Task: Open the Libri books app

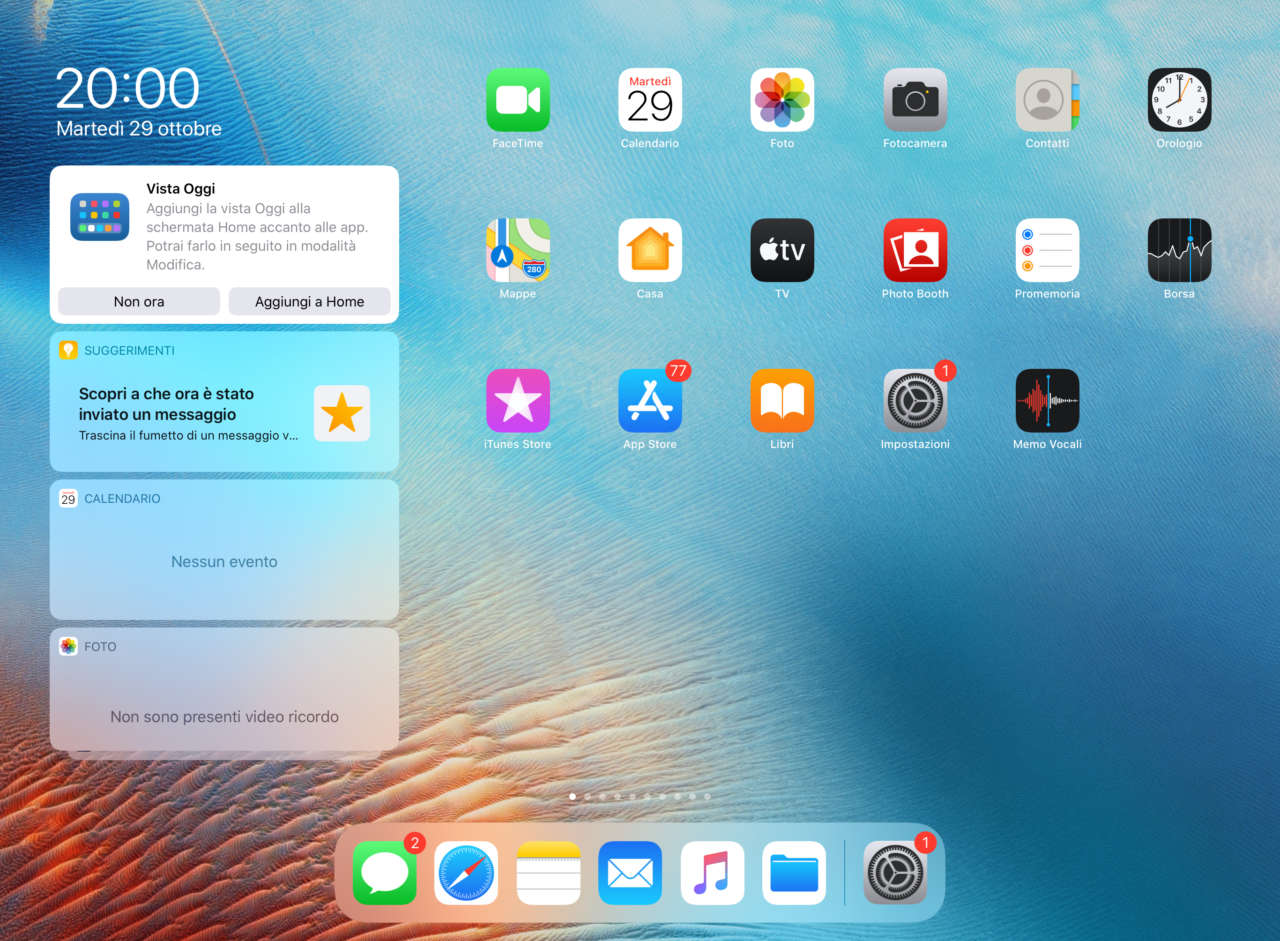Action: (x=782, y=401)
